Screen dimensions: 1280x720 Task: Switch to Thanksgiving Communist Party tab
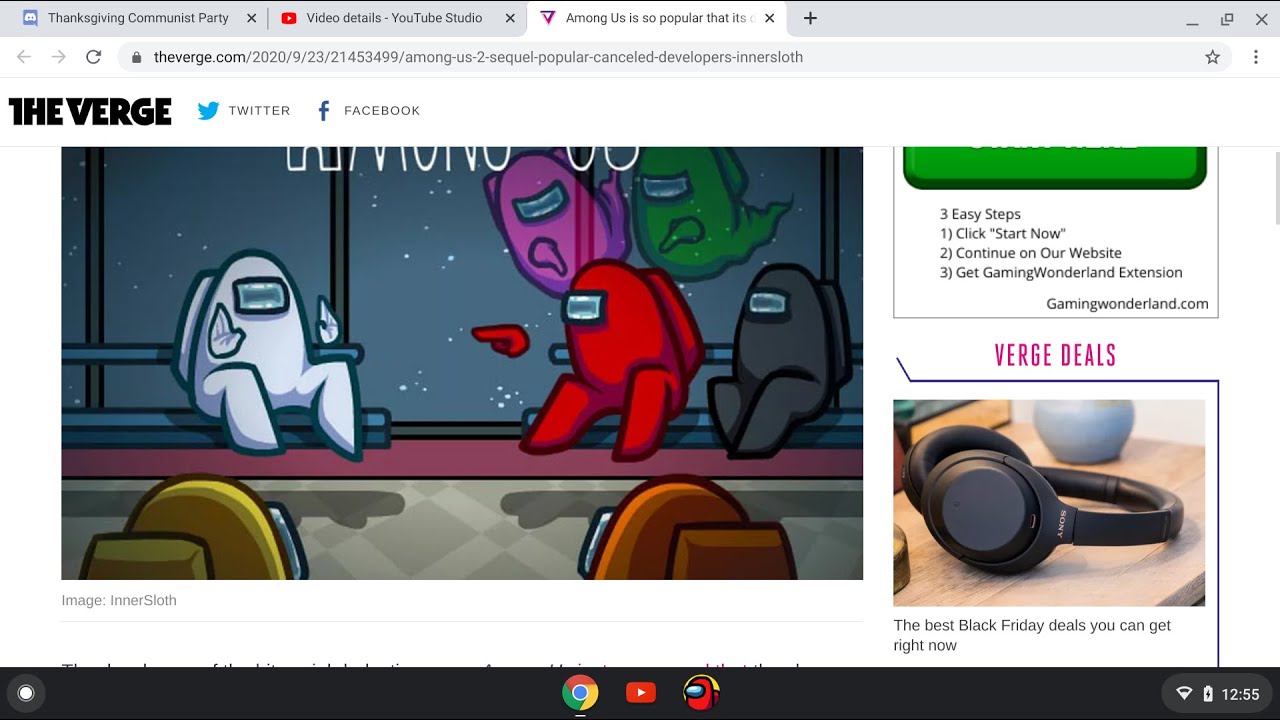pos(138,18)
